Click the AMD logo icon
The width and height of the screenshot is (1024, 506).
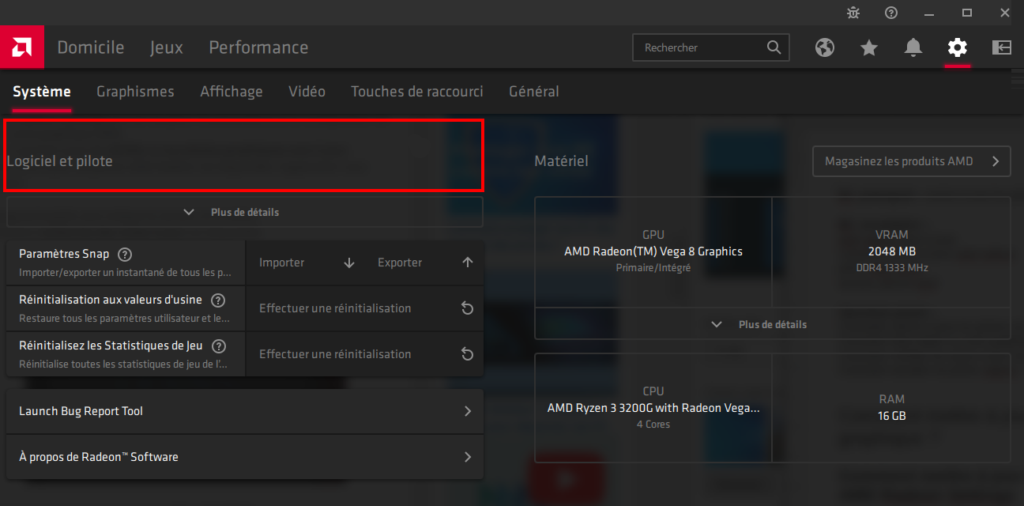(22, 47)
